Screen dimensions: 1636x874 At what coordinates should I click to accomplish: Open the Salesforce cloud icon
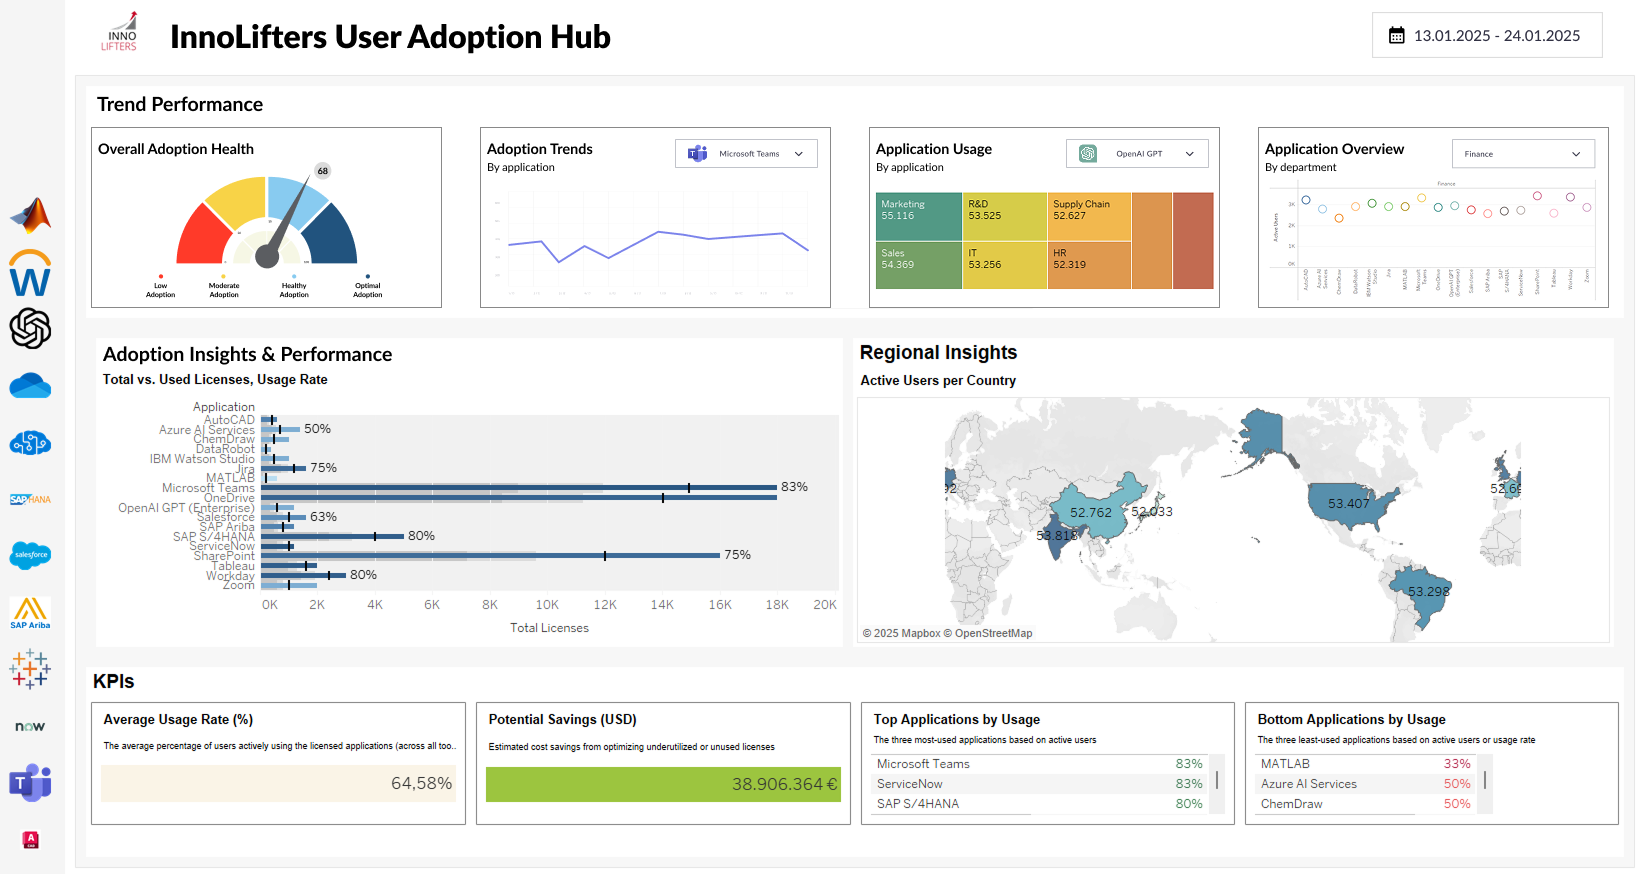click(x=30, y=555)
